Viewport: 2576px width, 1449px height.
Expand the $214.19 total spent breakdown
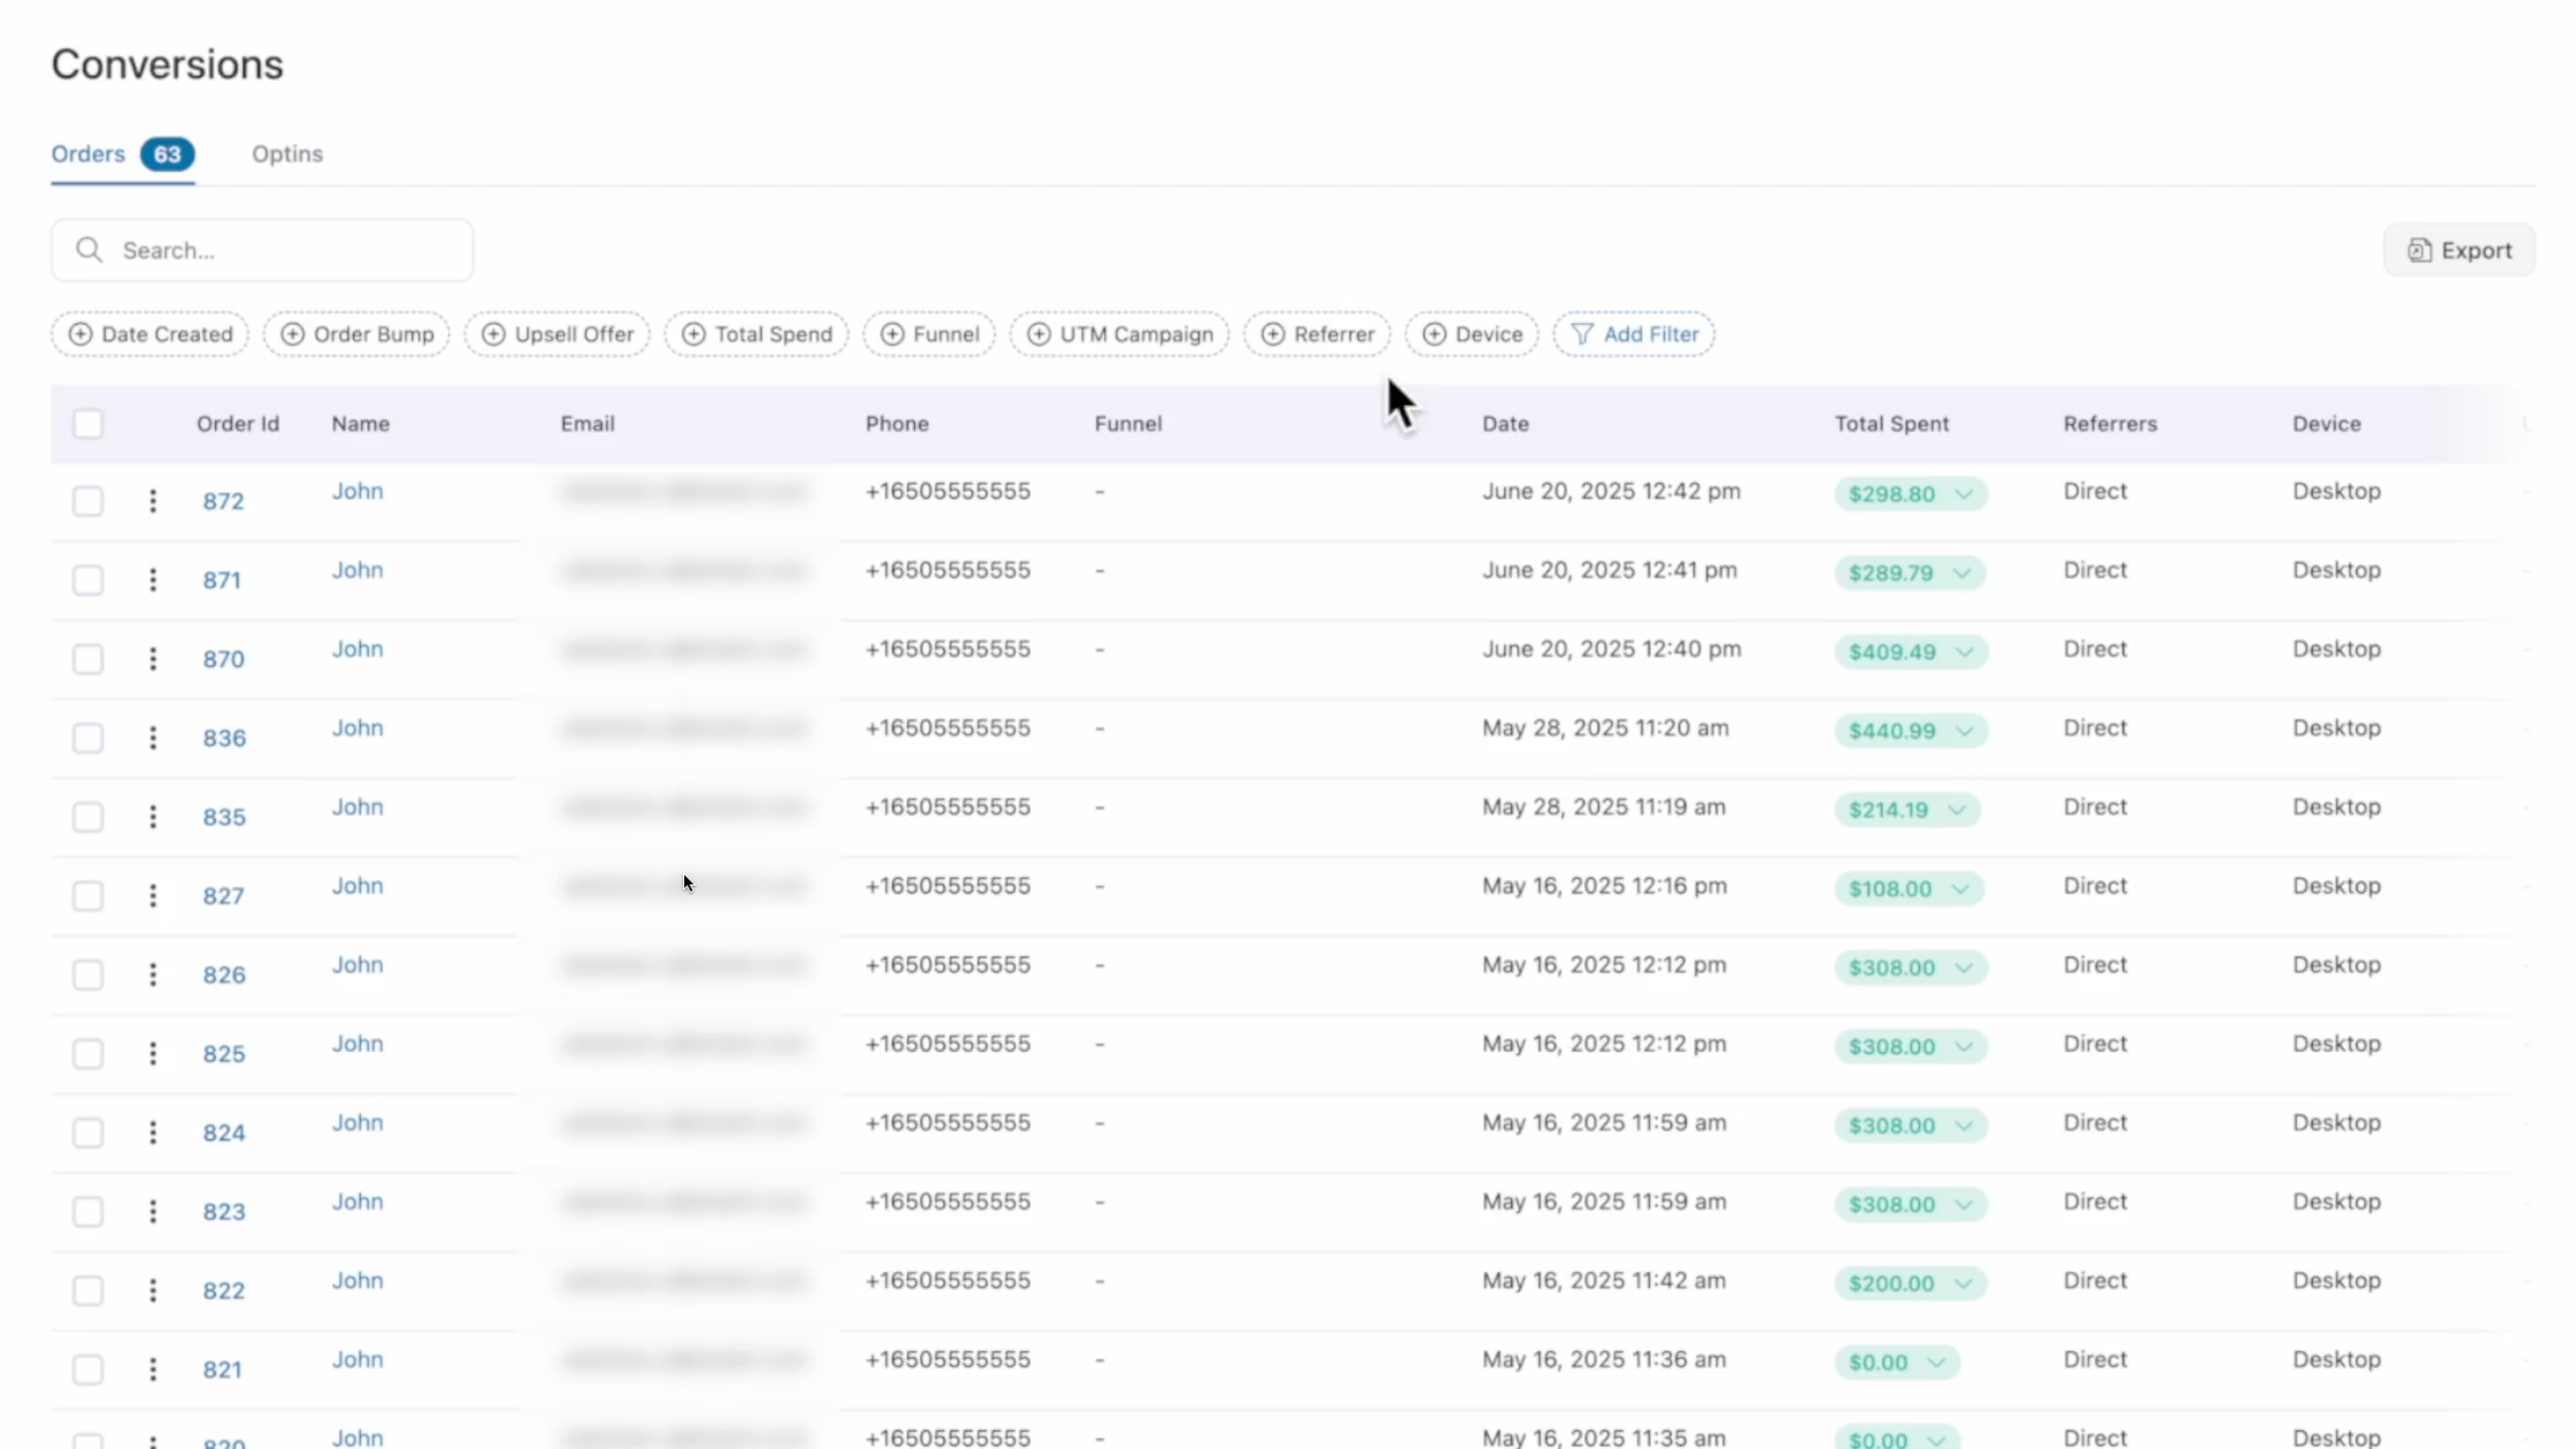coord(1907,810)
